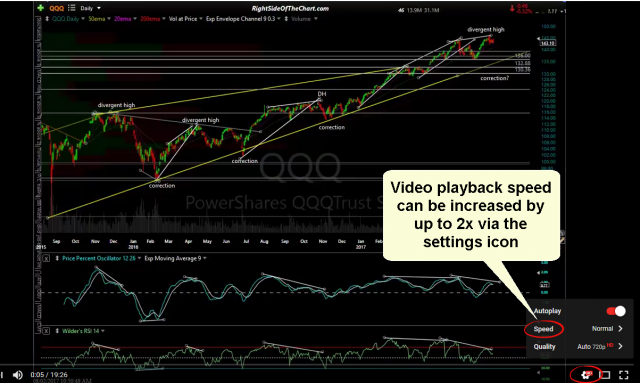Expand the Normal speed chevron

pyautogui.click(x=620, y=329)
